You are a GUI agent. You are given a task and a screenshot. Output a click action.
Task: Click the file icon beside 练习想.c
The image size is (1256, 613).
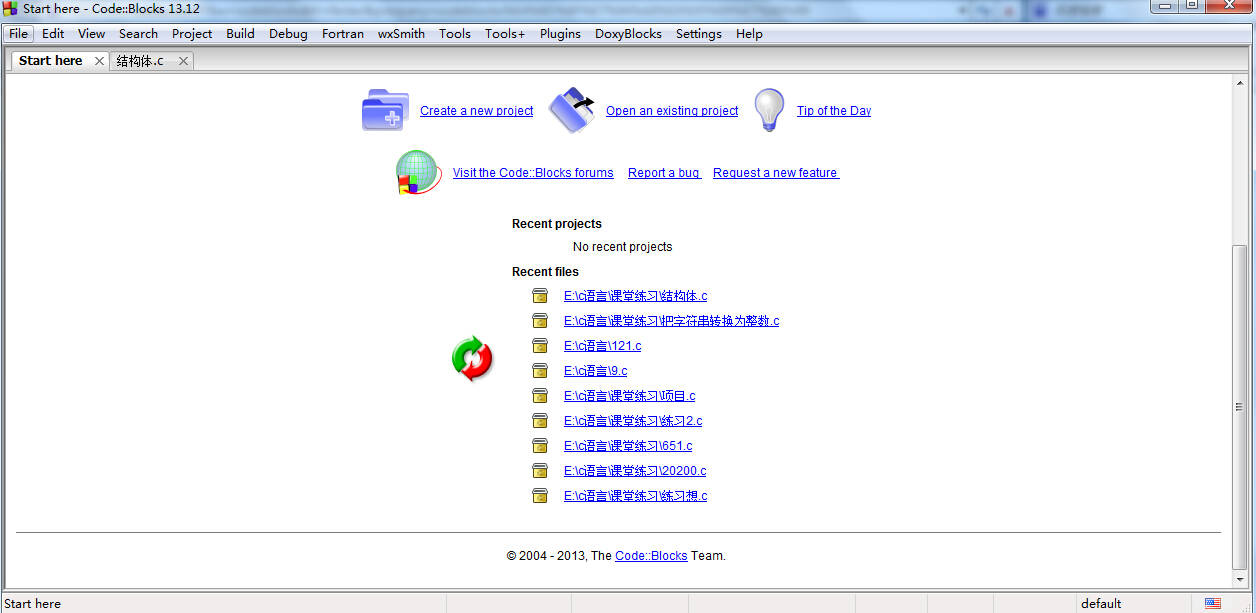[x=540, y=496]
